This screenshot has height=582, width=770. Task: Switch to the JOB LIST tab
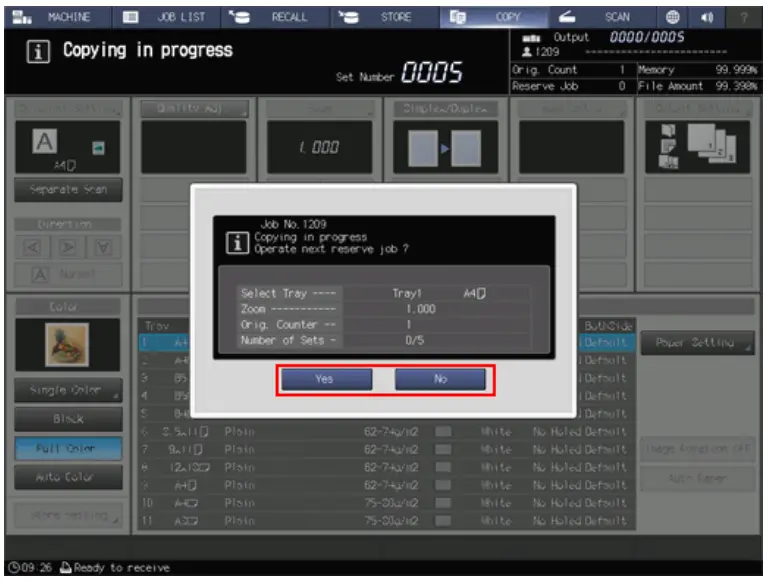click(x=166, y=17)
